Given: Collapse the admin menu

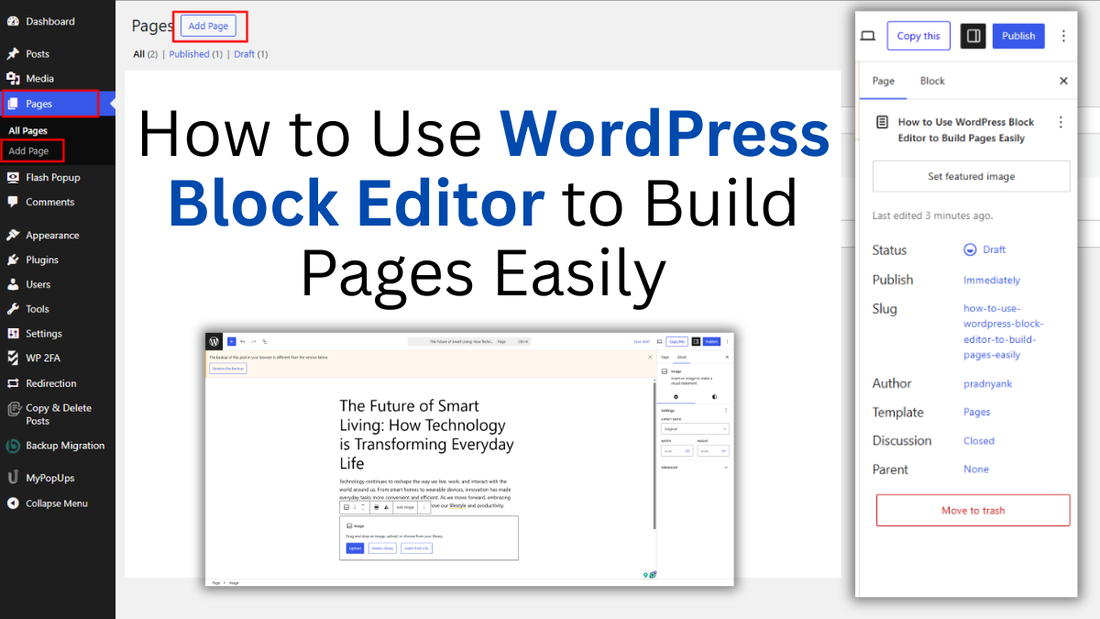Looking at the screenshot, I should [14, 503].
